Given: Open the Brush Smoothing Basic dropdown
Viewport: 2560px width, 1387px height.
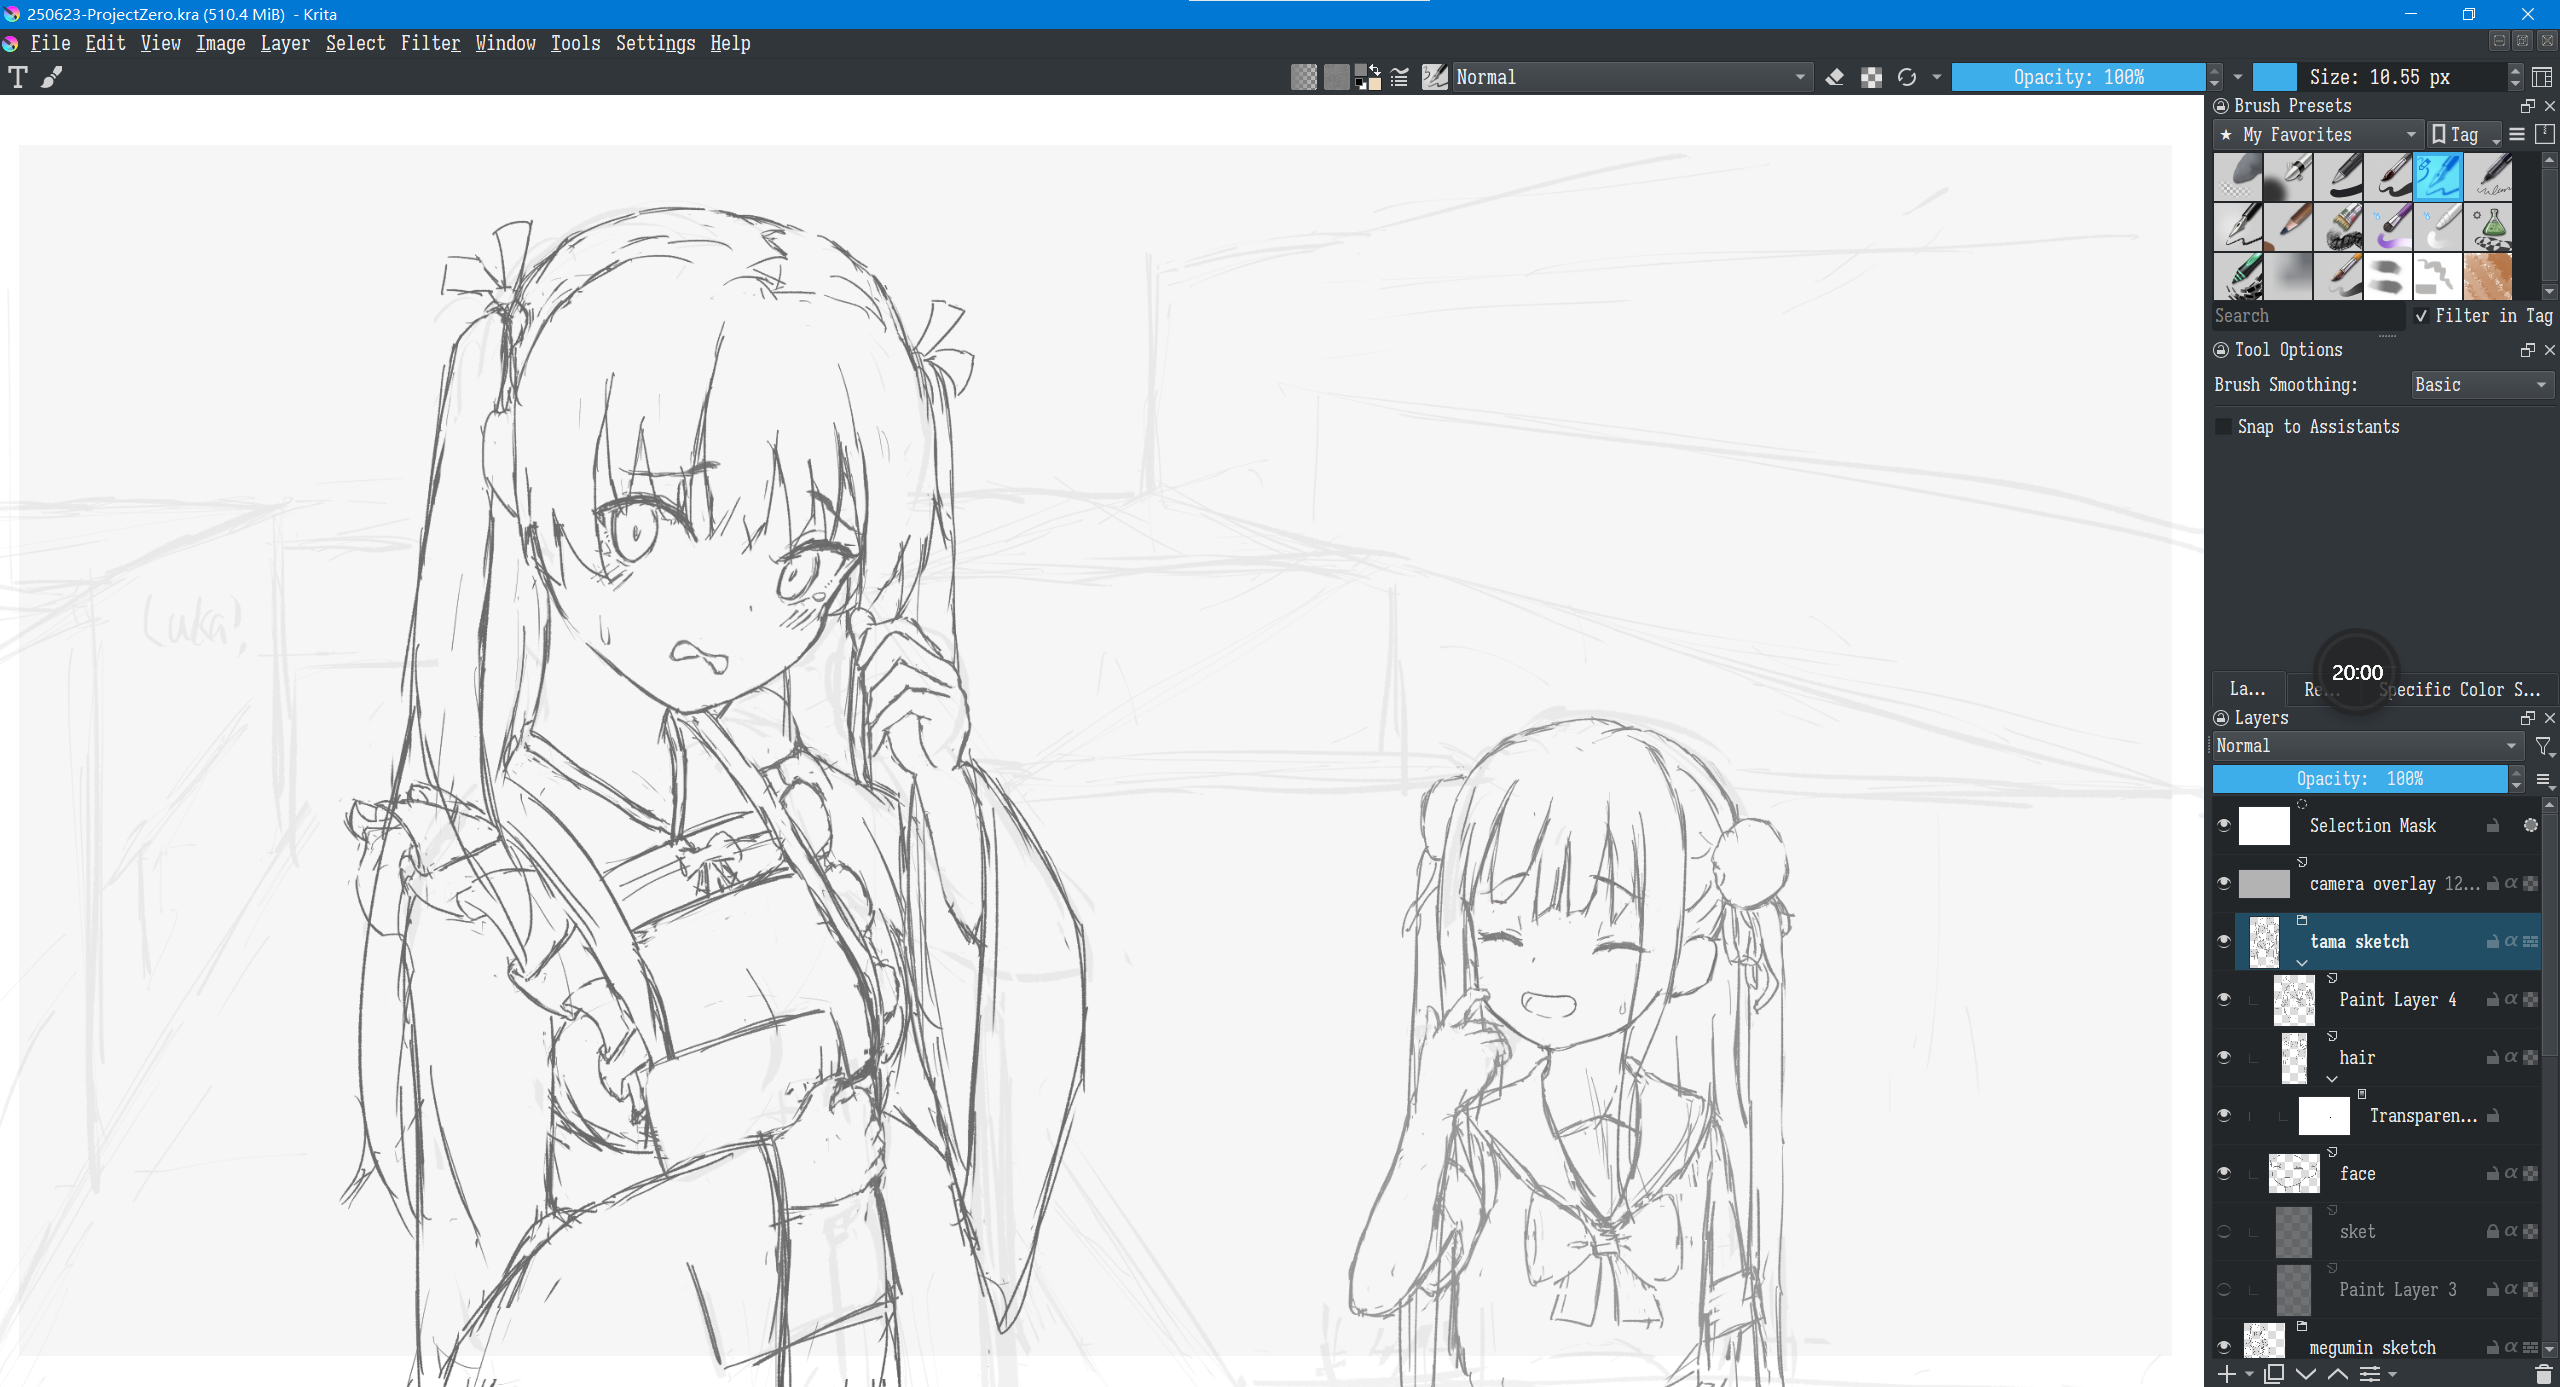Looking at the screenshot, I should (x=2482, y=385).
